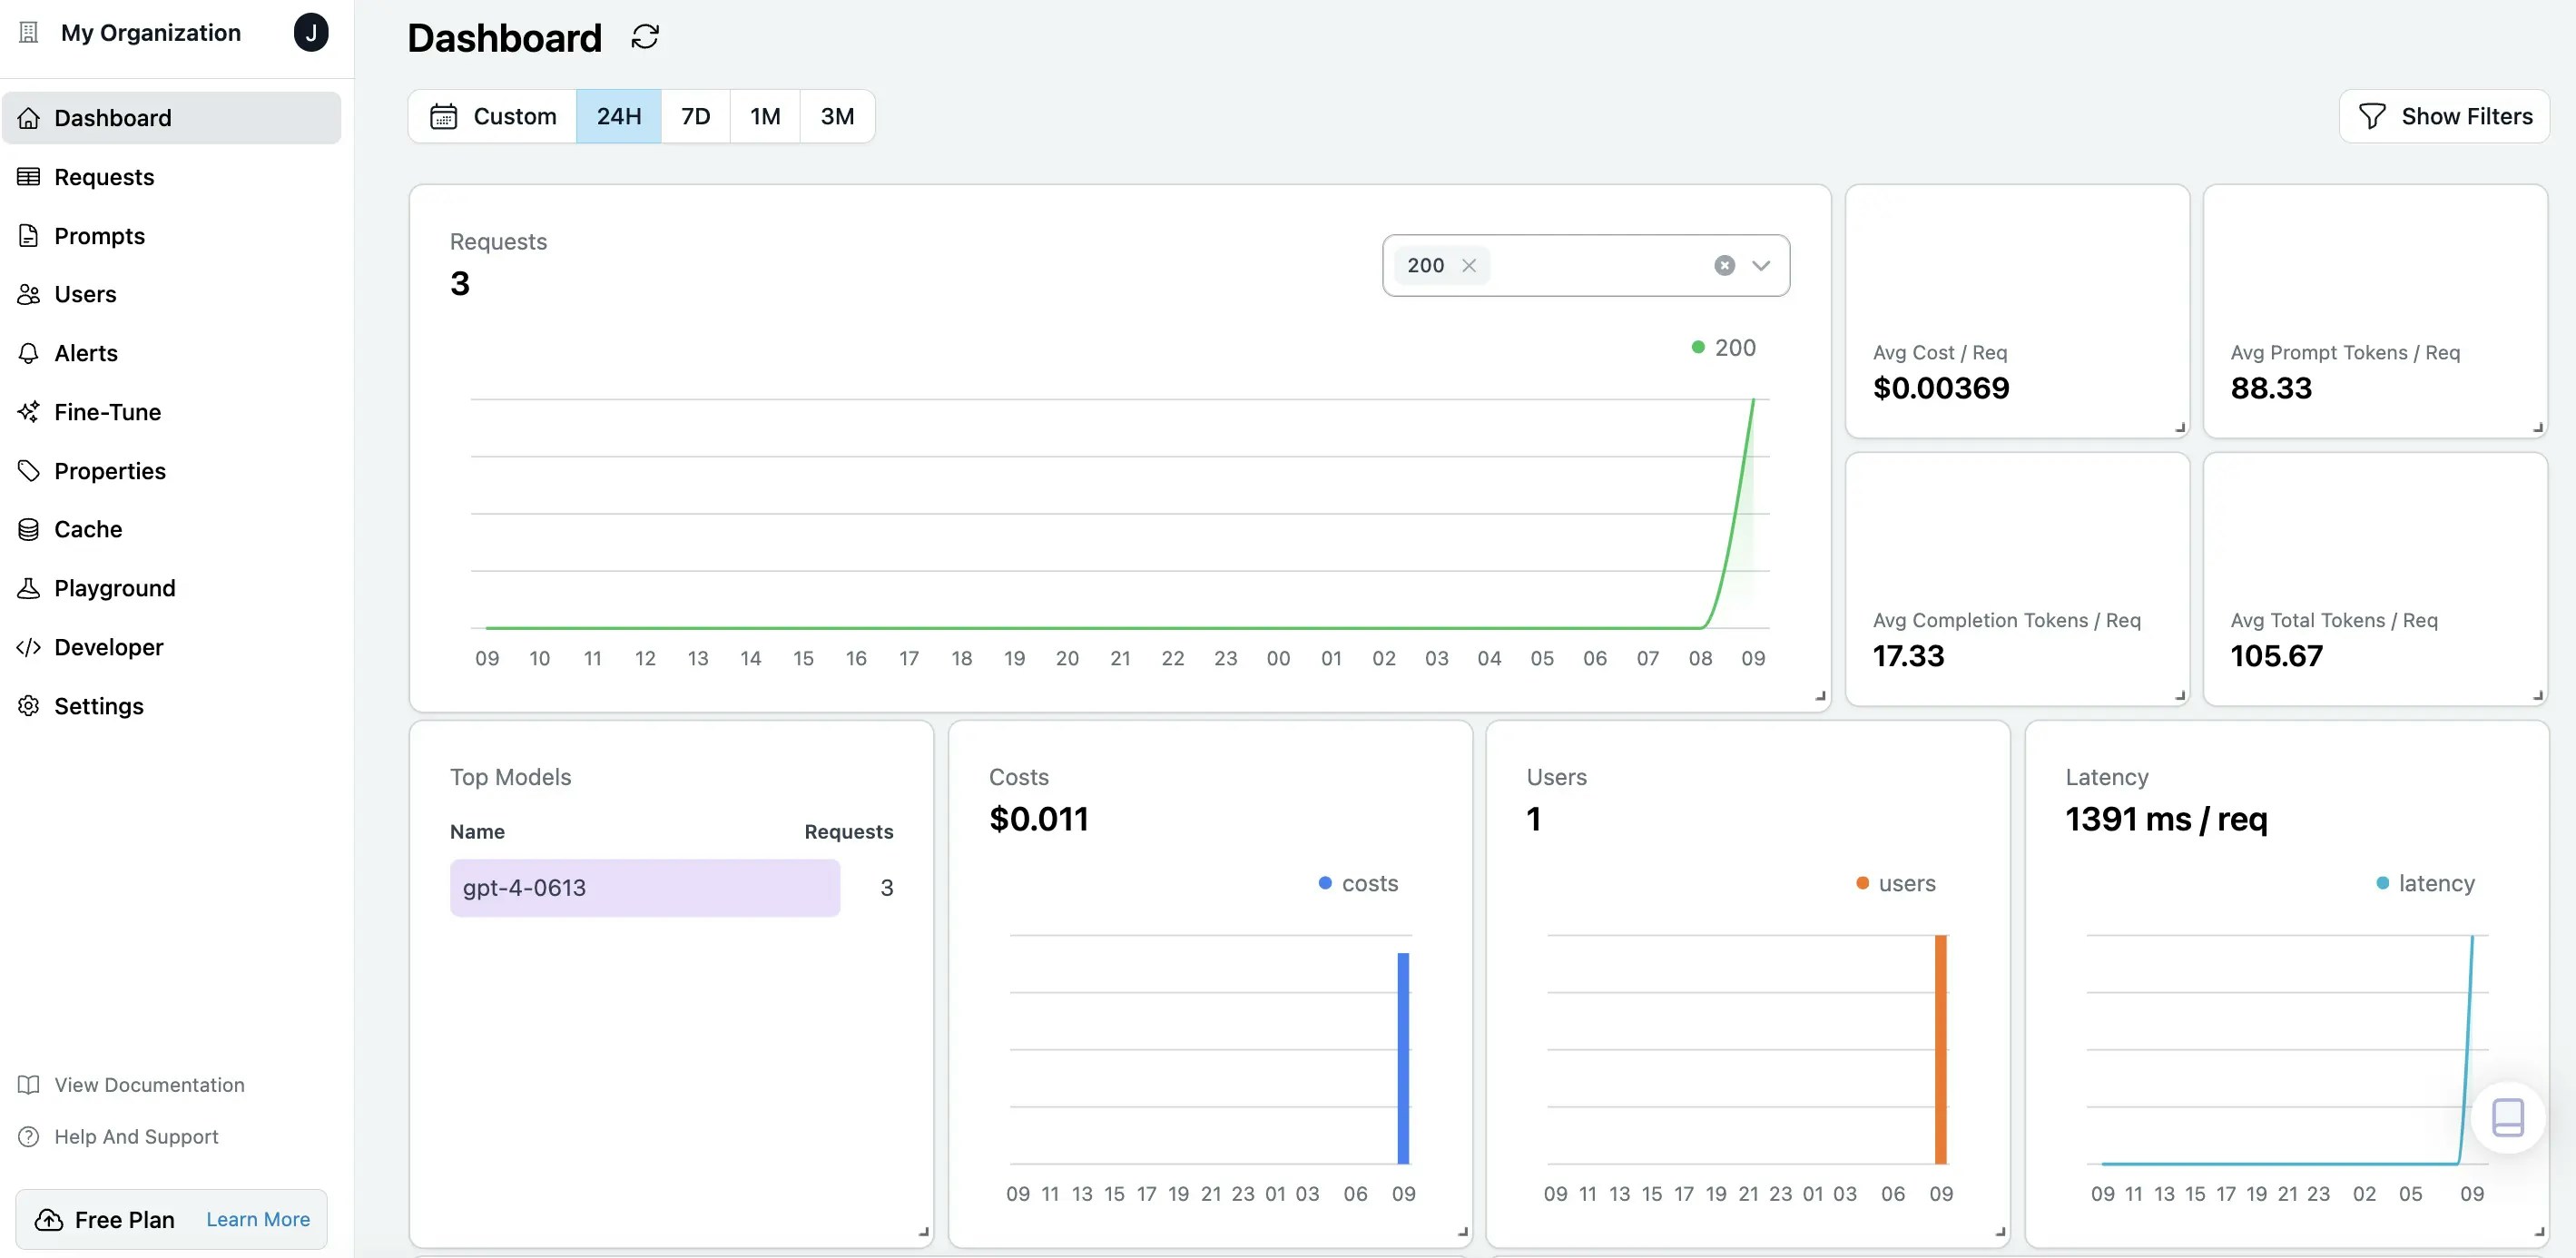Toggle the costs legend series

(1358, 883)
